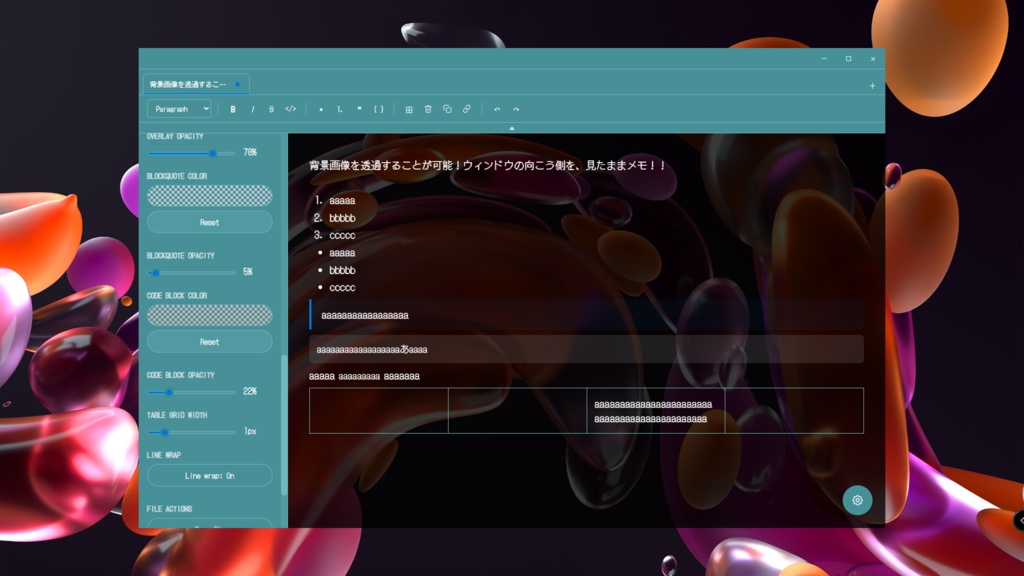Screen dimensions: 1024x576
Task: Toggle bold formatting
Action: (232, 109)
